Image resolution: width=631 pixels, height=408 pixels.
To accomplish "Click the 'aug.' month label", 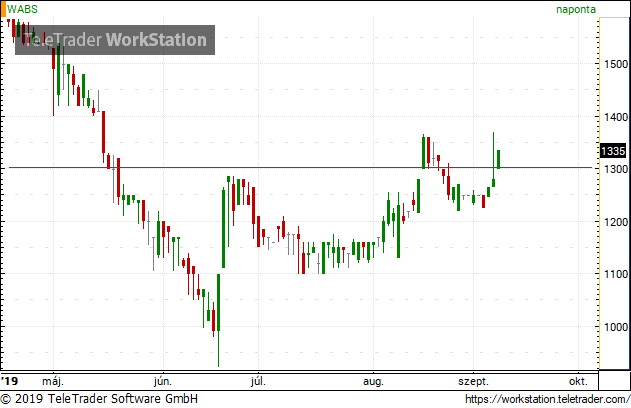I will point(373,382).
